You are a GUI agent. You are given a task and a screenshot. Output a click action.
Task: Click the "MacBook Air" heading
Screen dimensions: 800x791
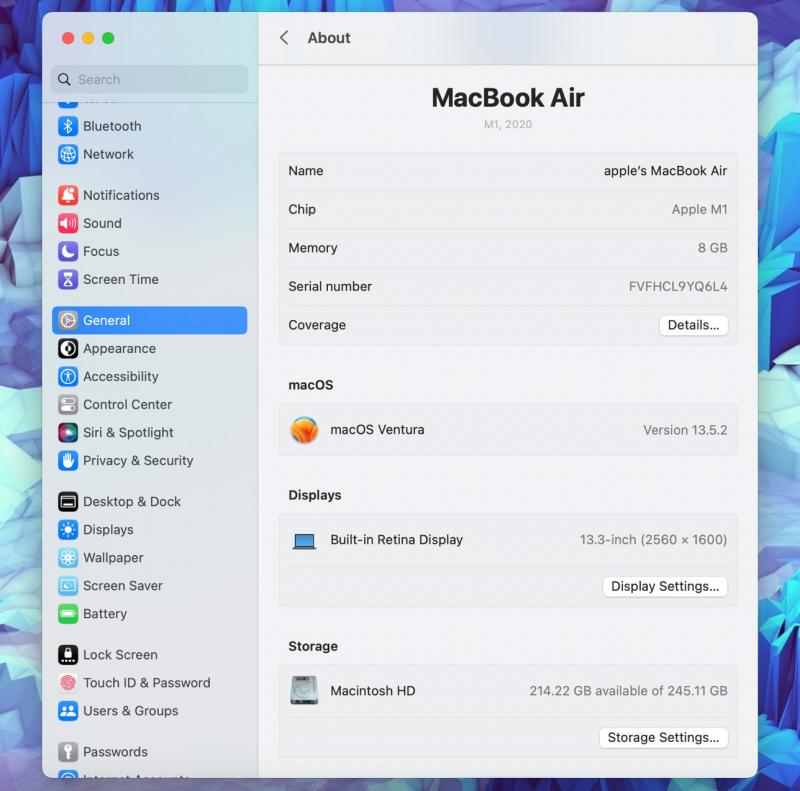[x=508, y=98]
